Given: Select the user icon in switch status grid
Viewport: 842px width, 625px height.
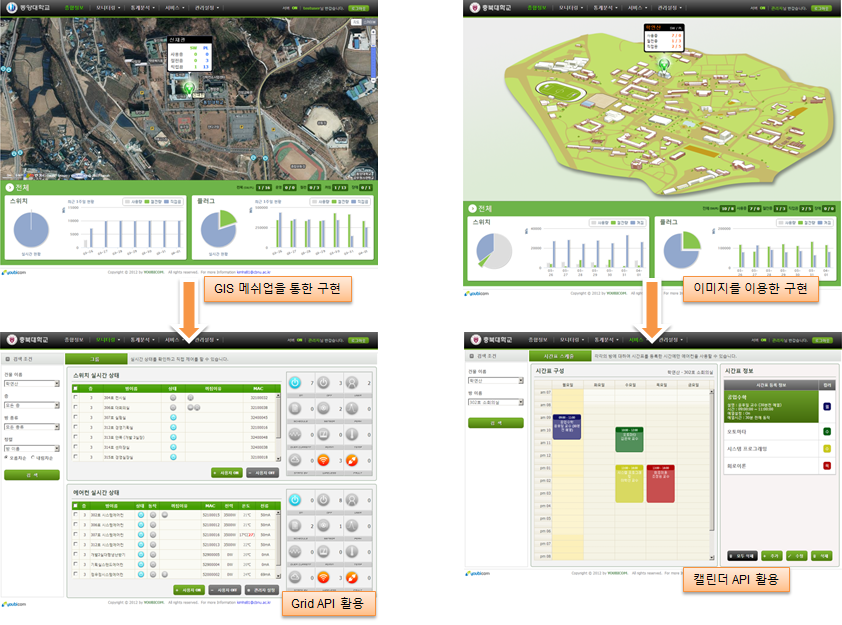Looking at the screenshot, I should click(351, 383).
